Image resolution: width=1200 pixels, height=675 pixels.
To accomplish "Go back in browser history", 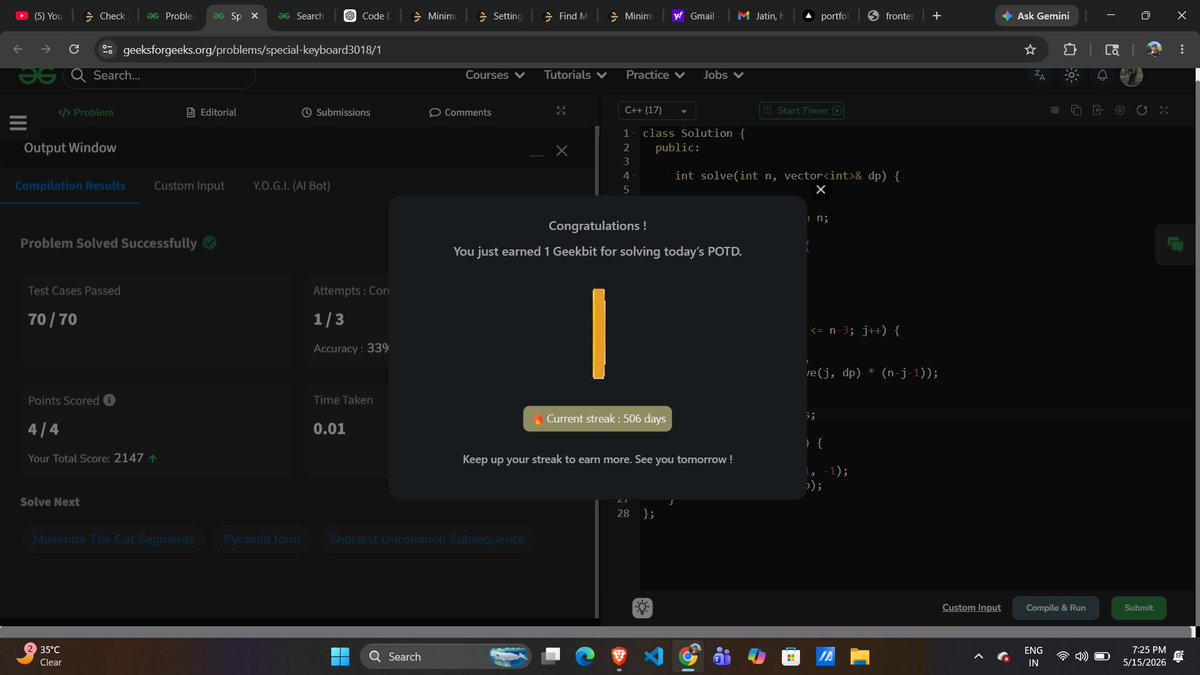I will [19, 49].
